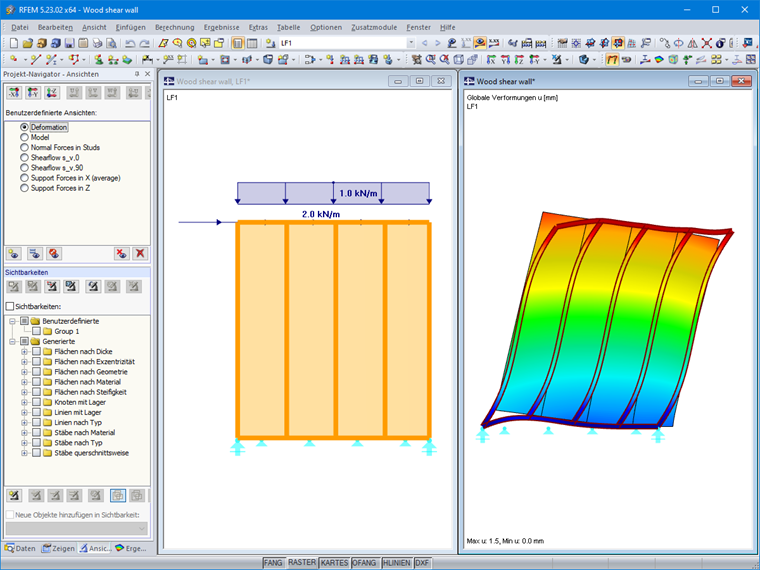Screen dimensions: 760x570
Task: Create new user-defined view eye icon
Action: 14,253
